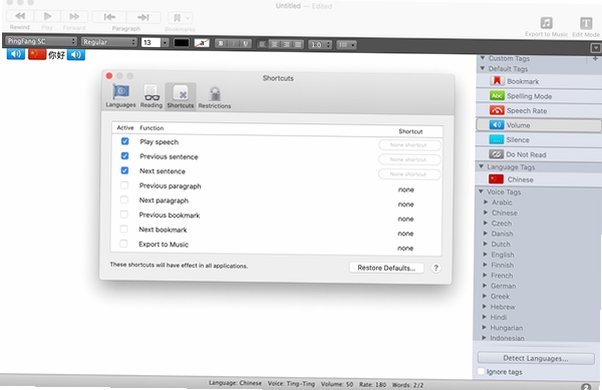The height and width of the screenshot is (390, 602).
Task: Select the Volume tag in sidebar
Action: 539,125
